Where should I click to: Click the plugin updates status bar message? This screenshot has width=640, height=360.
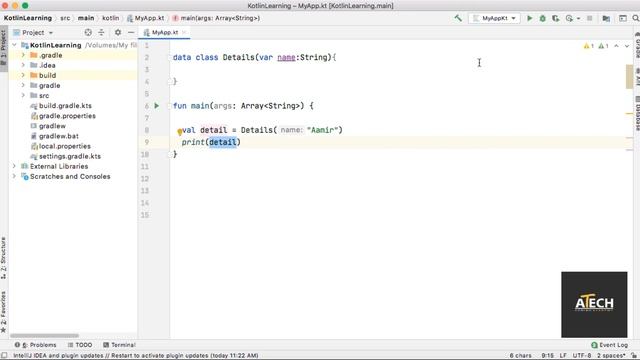[136, 356]
